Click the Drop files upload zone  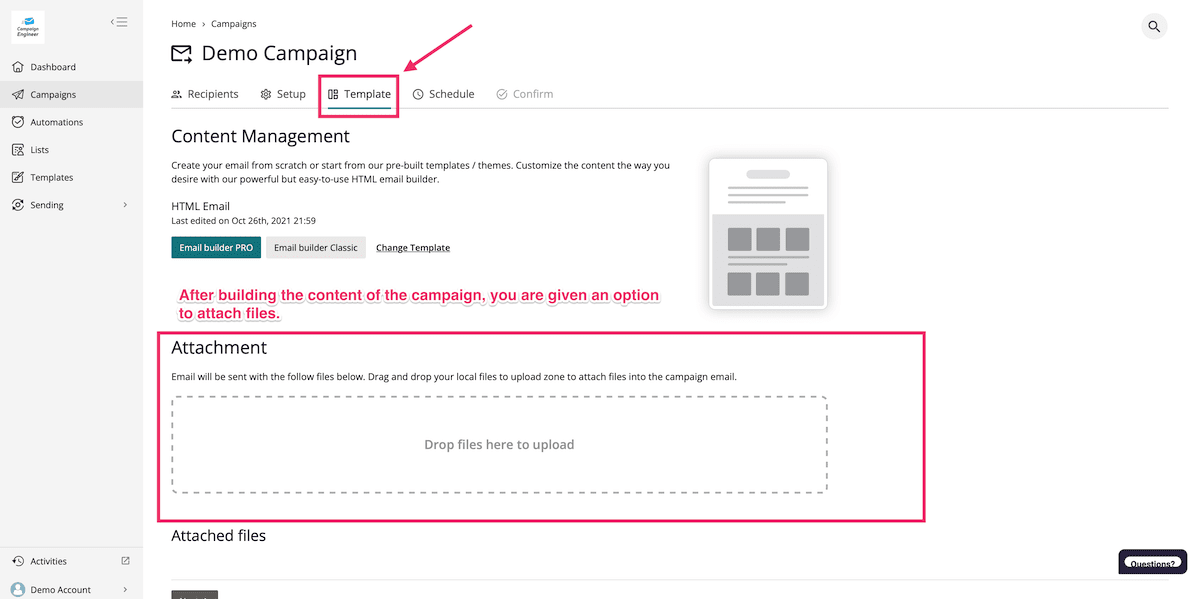[499, 445]
